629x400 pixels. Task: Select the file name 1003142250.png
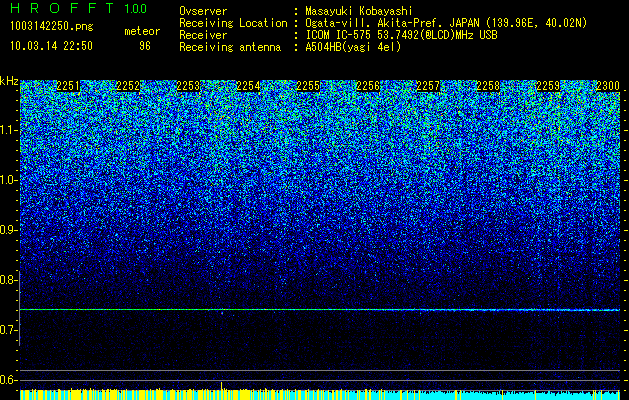[52, 27]
